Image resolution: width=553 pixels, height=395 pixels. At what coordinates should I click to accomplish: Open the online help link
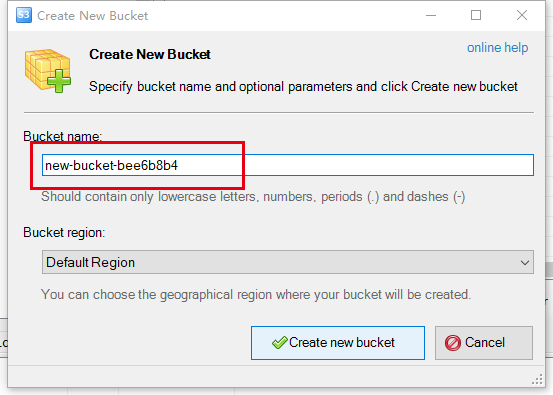497,48
